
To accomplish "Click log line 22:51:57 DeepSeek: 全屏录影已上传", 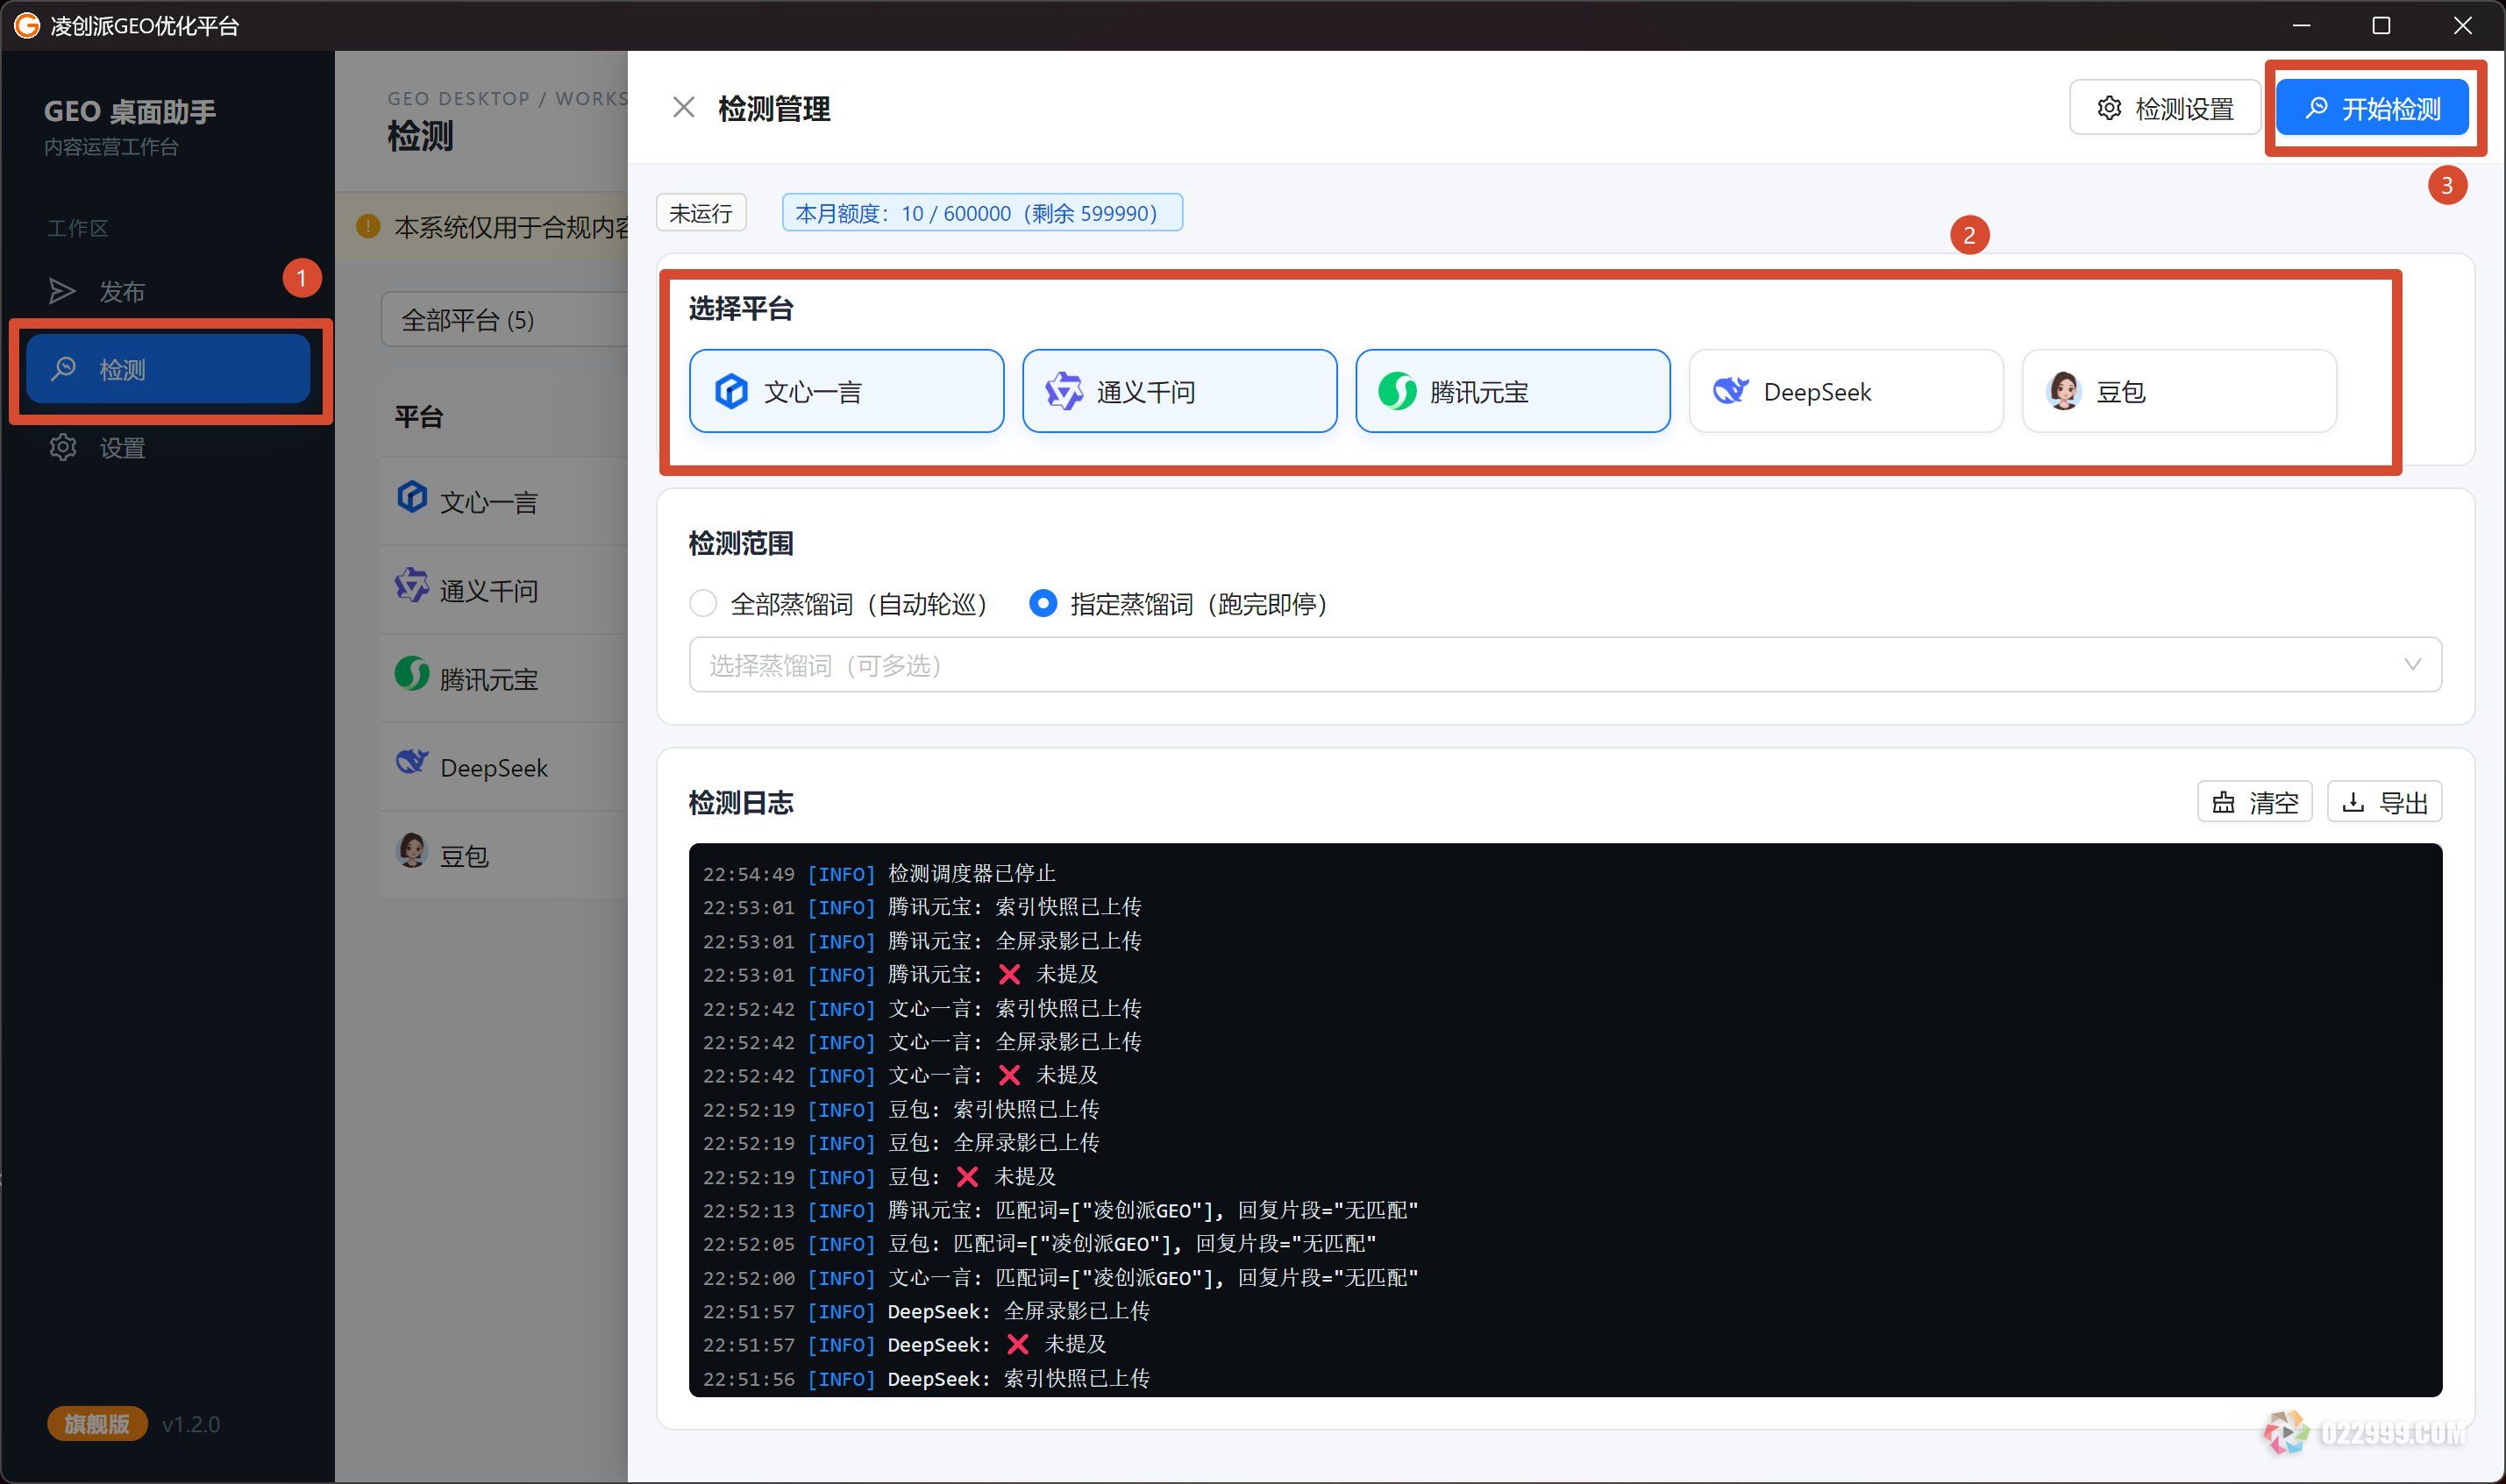I will [926, 1311].
